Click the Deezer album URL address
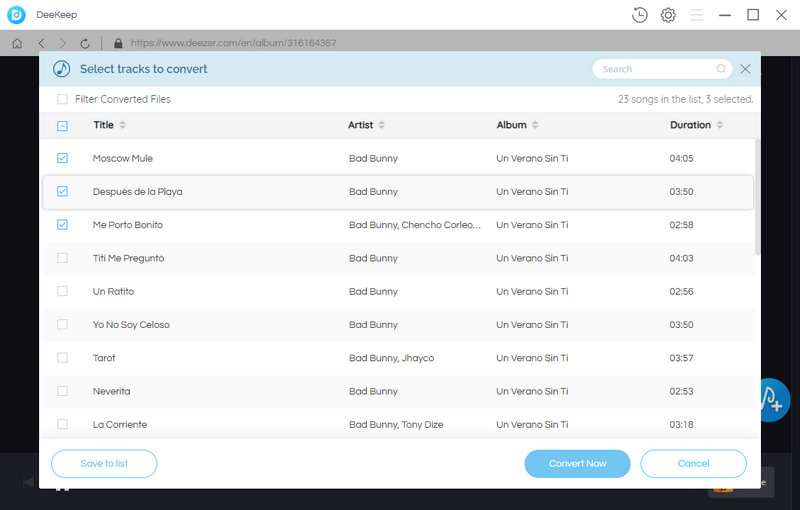800x510 pixels. coord(233,43)
